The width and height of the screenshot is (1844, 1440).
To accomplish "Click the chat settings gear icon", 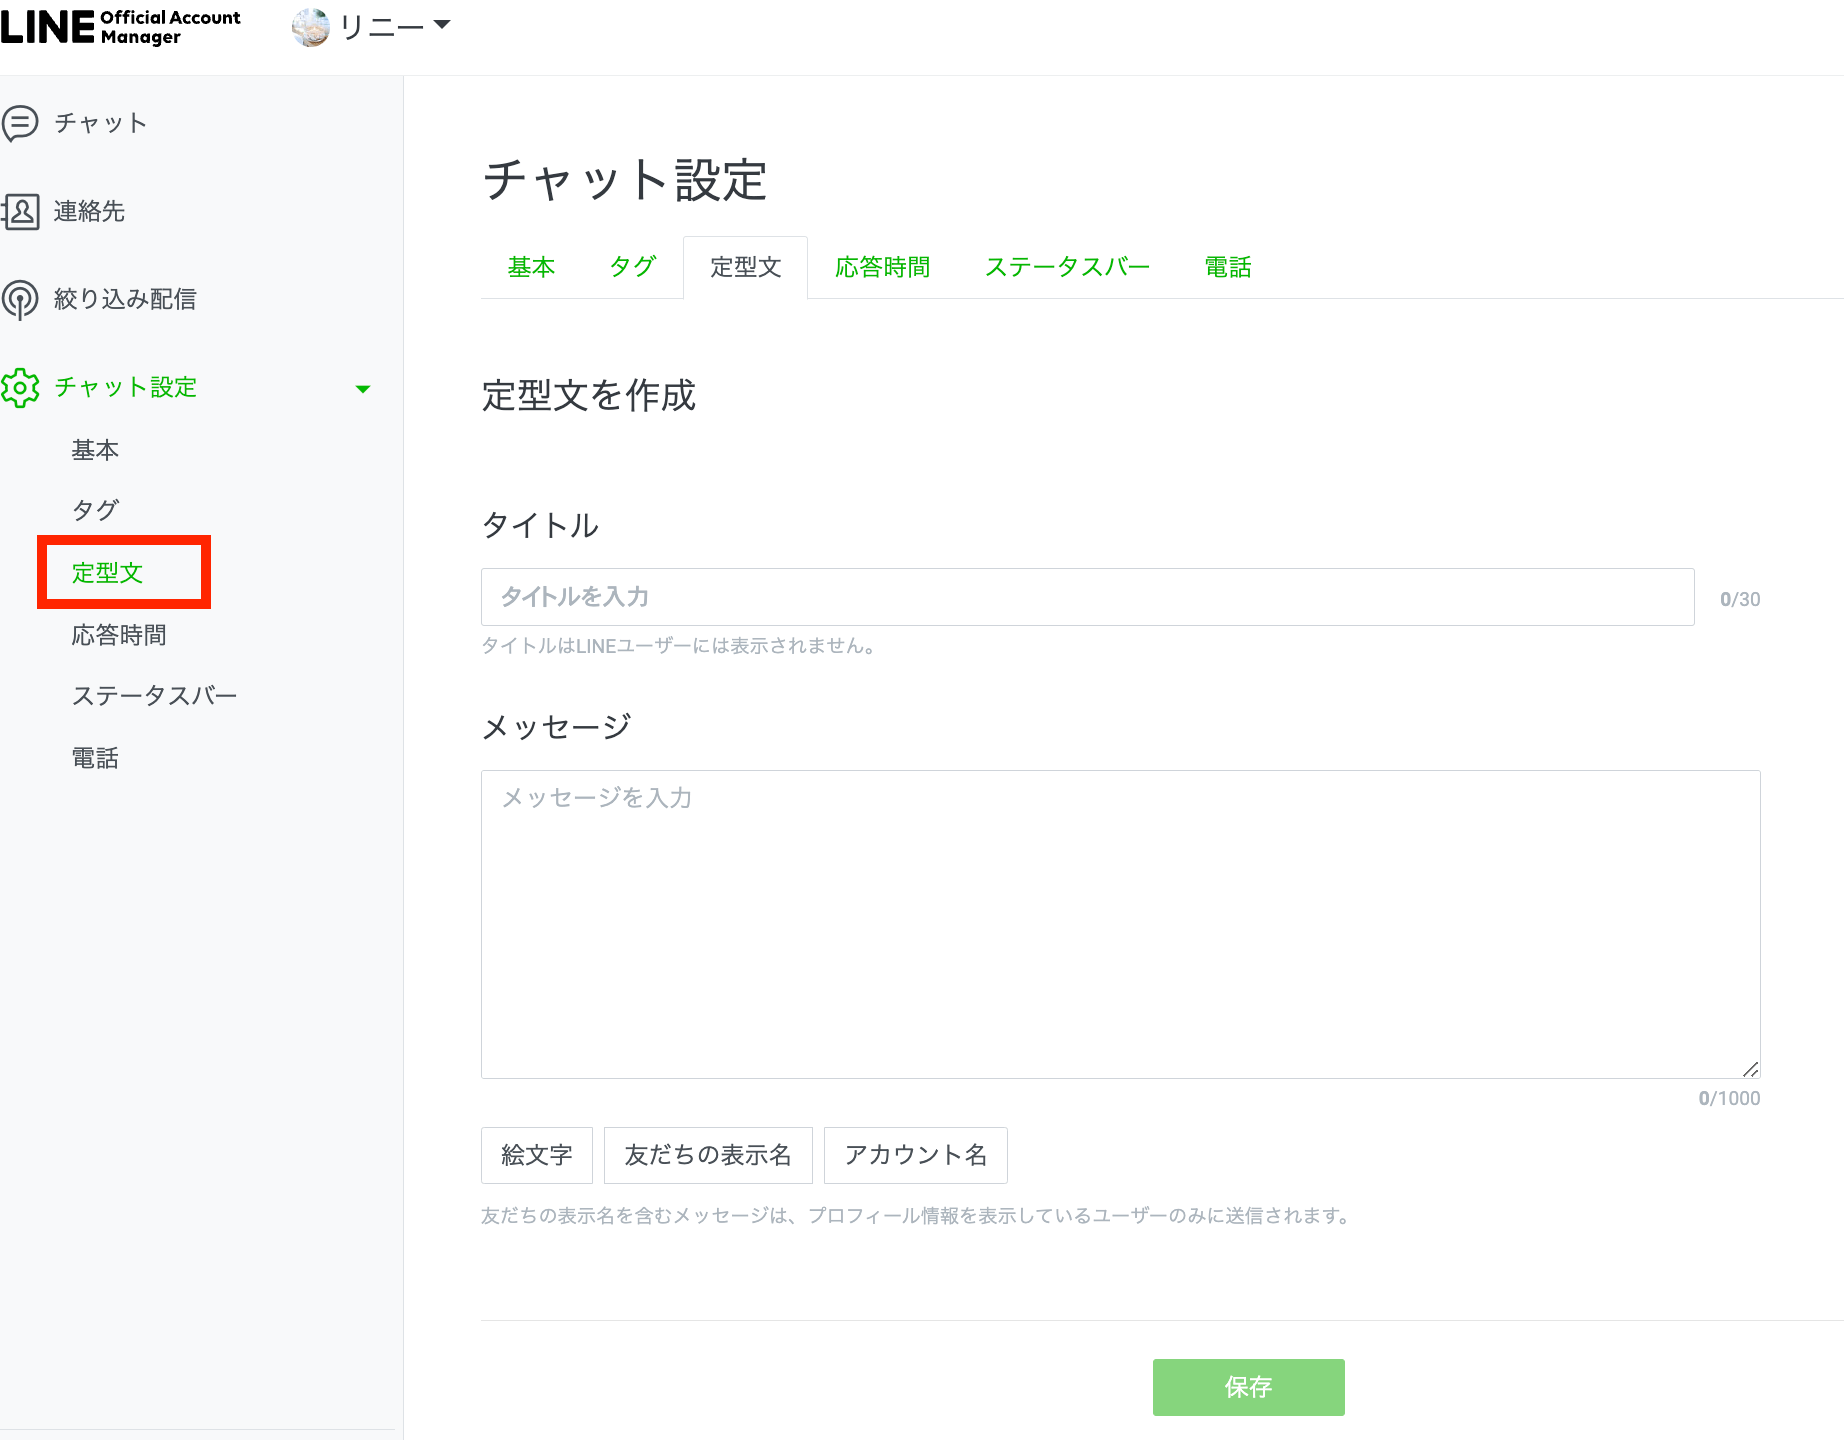I will 20,388.
